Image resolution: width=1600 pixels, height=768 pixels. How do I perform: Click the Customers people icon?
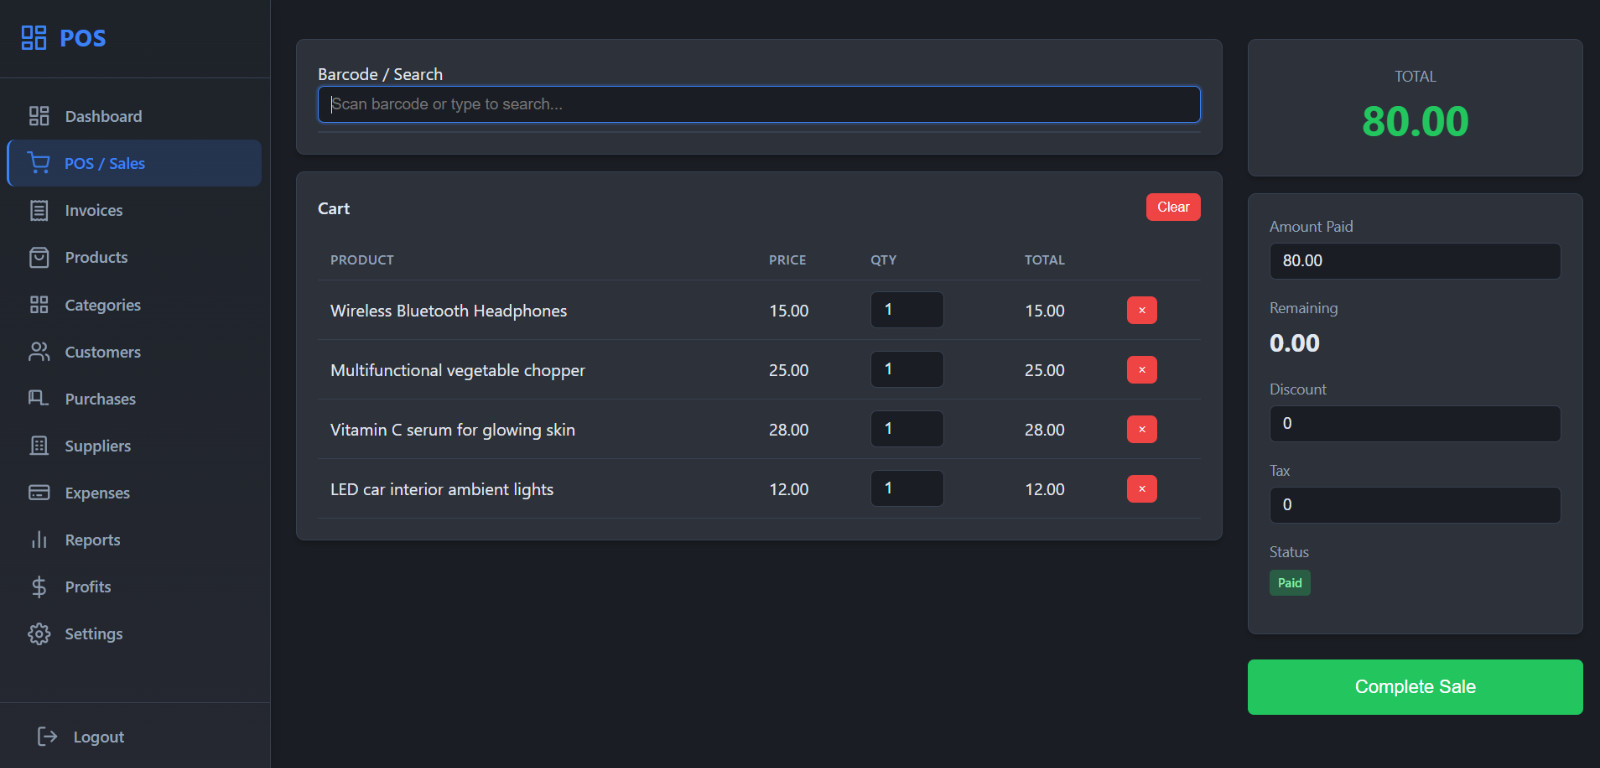39,351
